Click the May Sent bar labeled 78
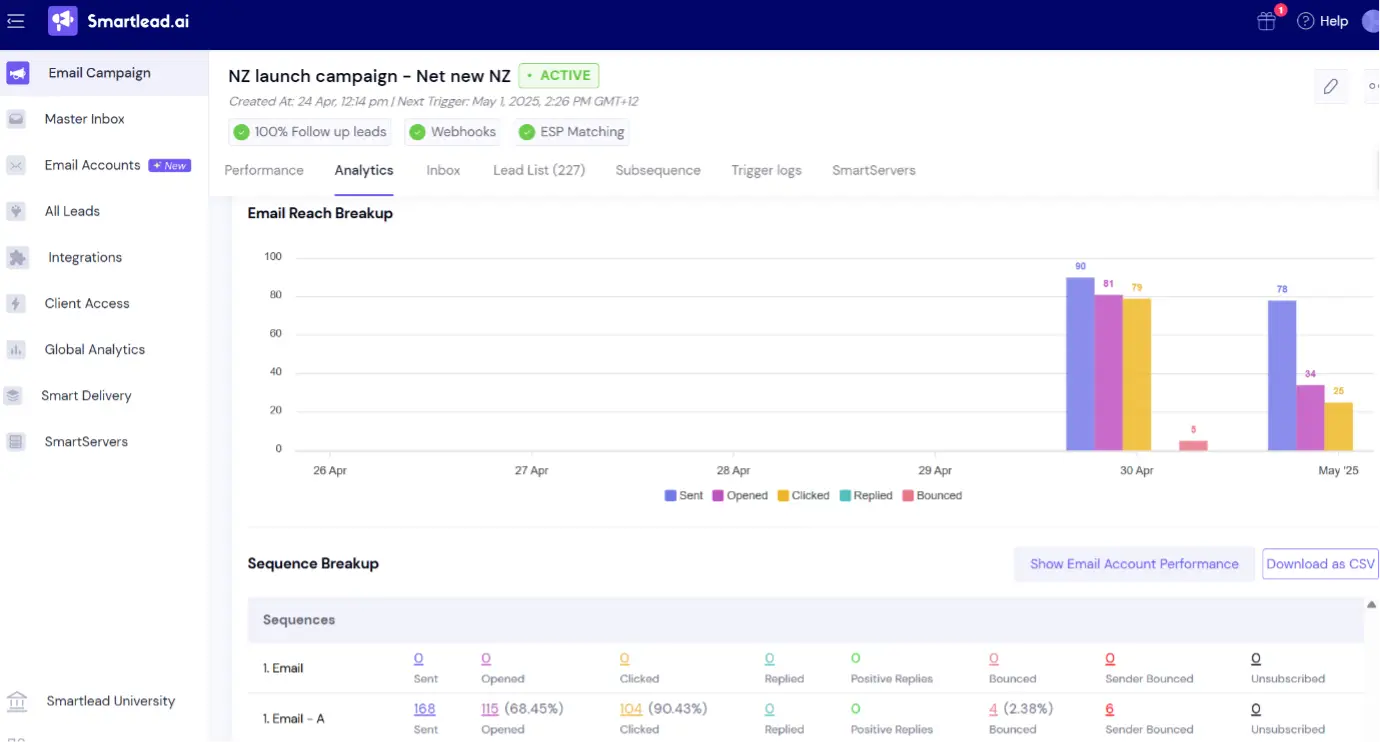 click(1282, 376)
